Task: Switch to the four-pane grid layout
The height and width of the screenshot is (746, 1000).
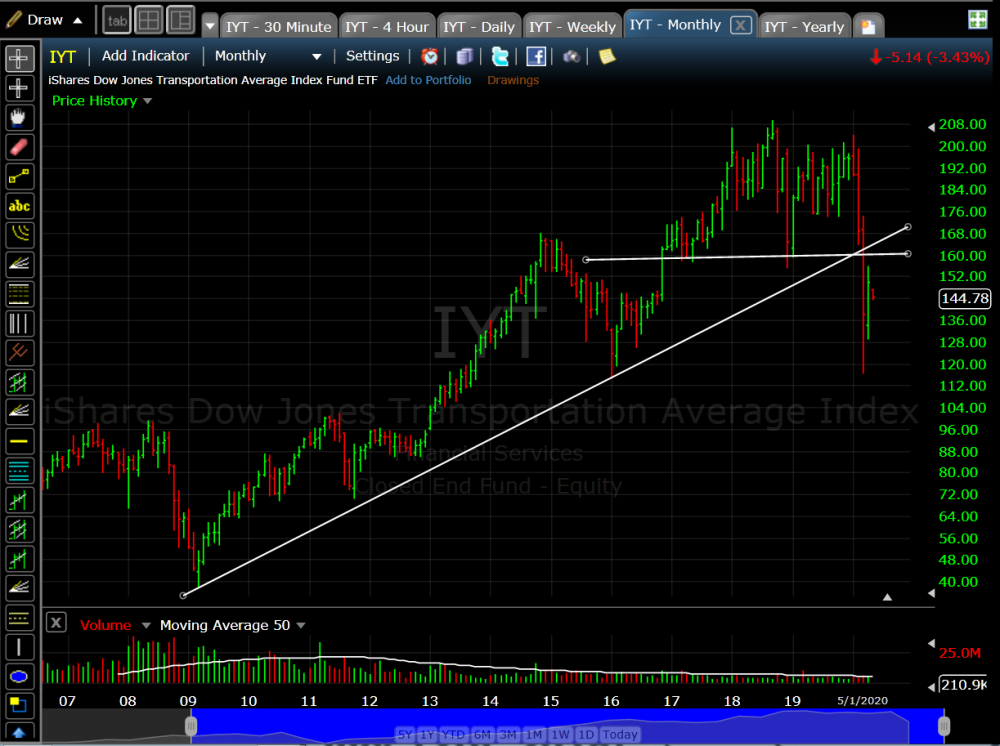Action: tap(149, 20)
